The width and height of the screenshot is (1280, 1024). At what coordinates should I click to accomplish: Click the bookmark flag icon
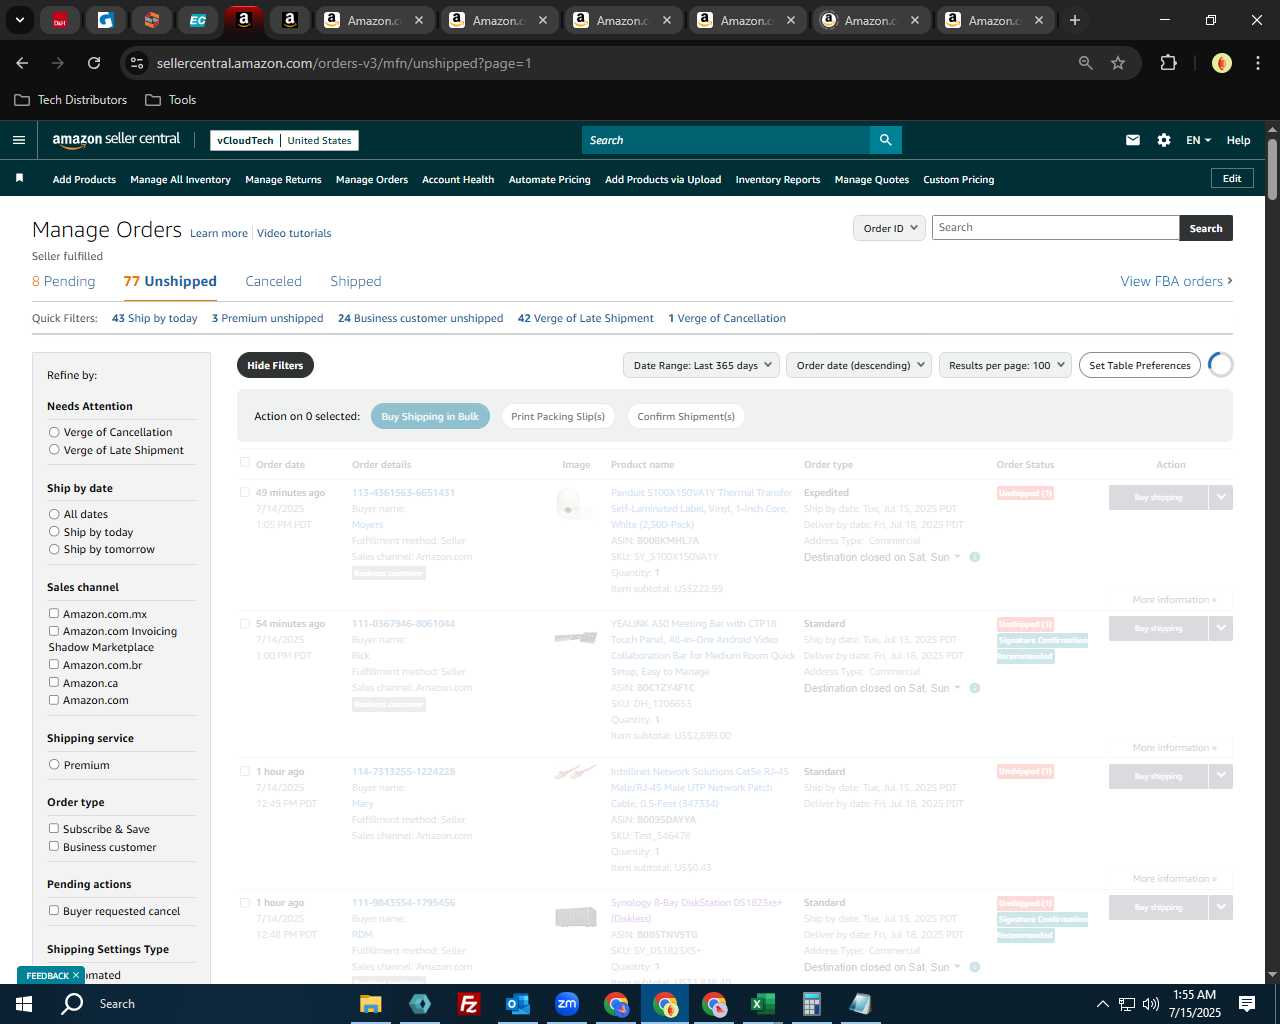(x=19, y=179)
